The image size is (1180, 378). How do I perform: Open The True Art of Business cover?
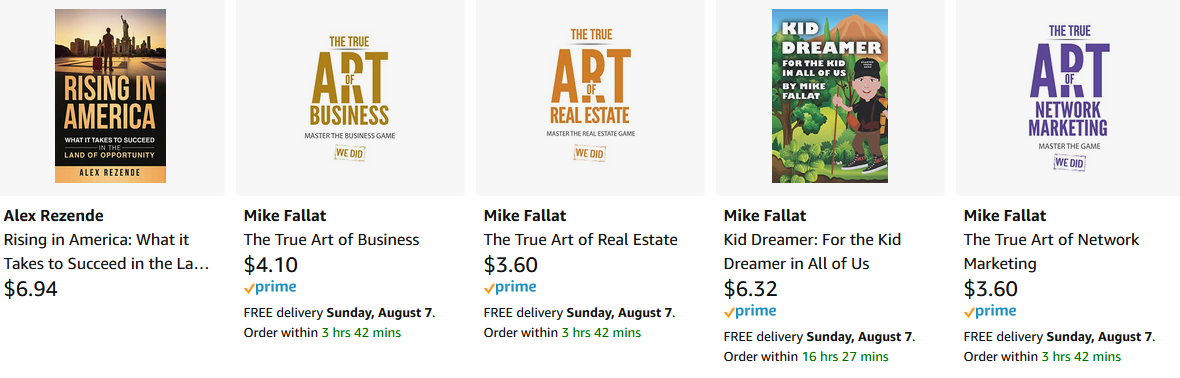coord(350,96)
